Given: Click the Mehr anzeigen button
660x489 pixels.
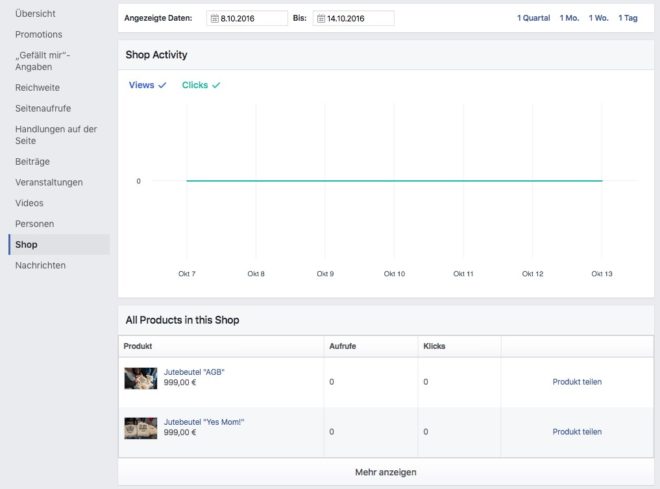Looking at the screenshot, I should [x=386, y=472].
